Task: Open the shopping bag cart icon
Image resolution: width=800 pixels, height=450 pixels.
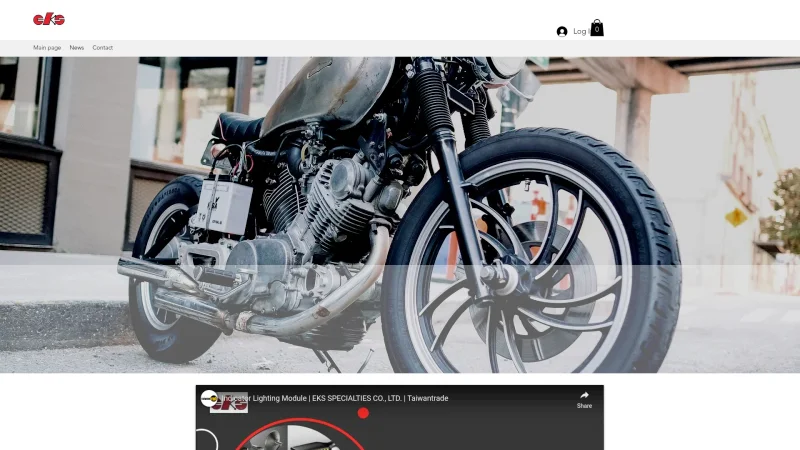Action: pyautogui.click(x=597, y=28)
